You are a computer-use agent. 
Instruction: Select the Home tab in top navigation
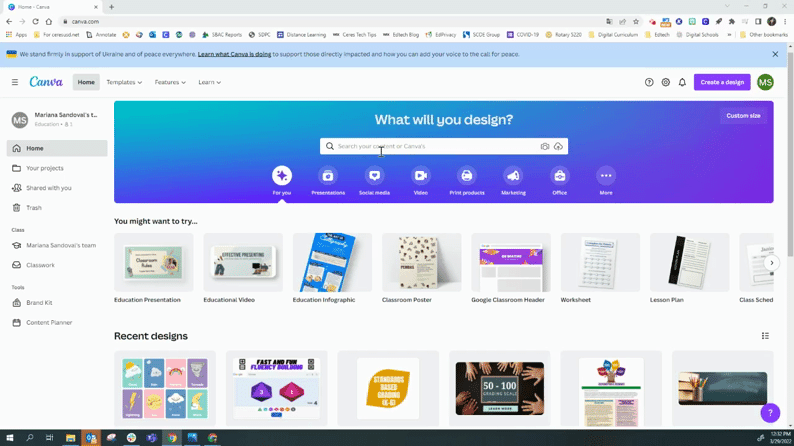tap(86, 82)
